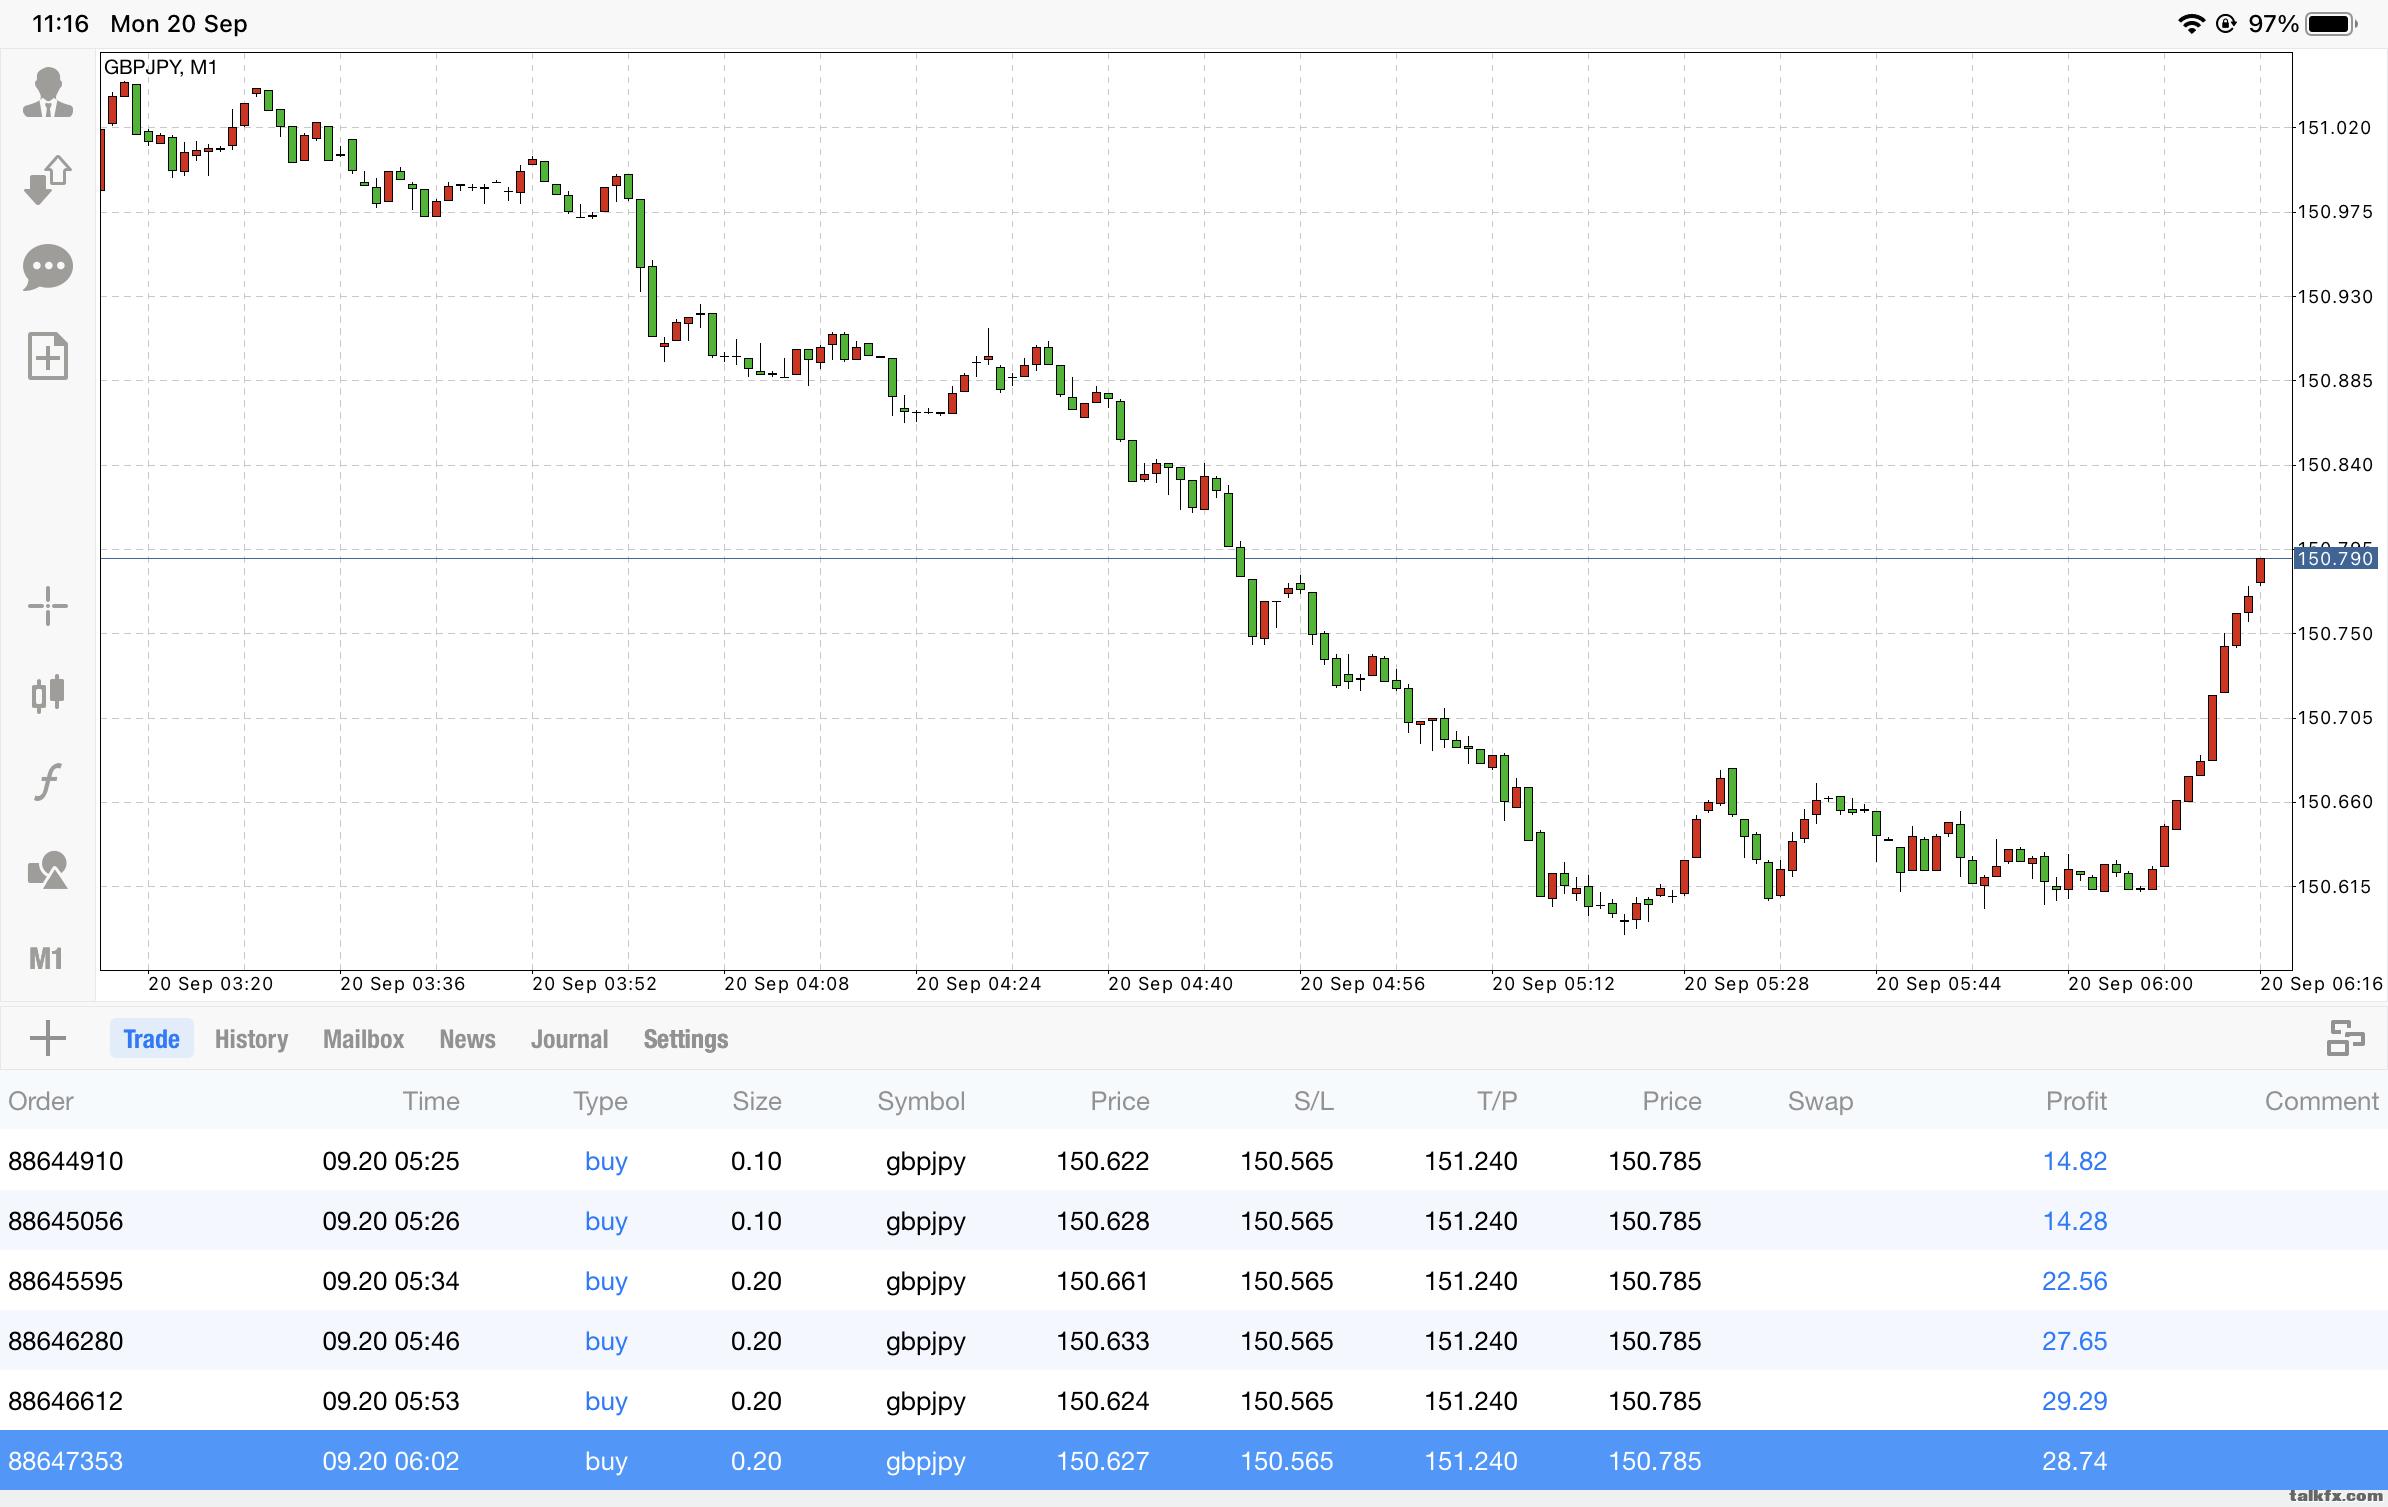Tap the new order document-plus icon
The width and height of the screenshot is (2388, 1507).
click(x=48, y=356)
